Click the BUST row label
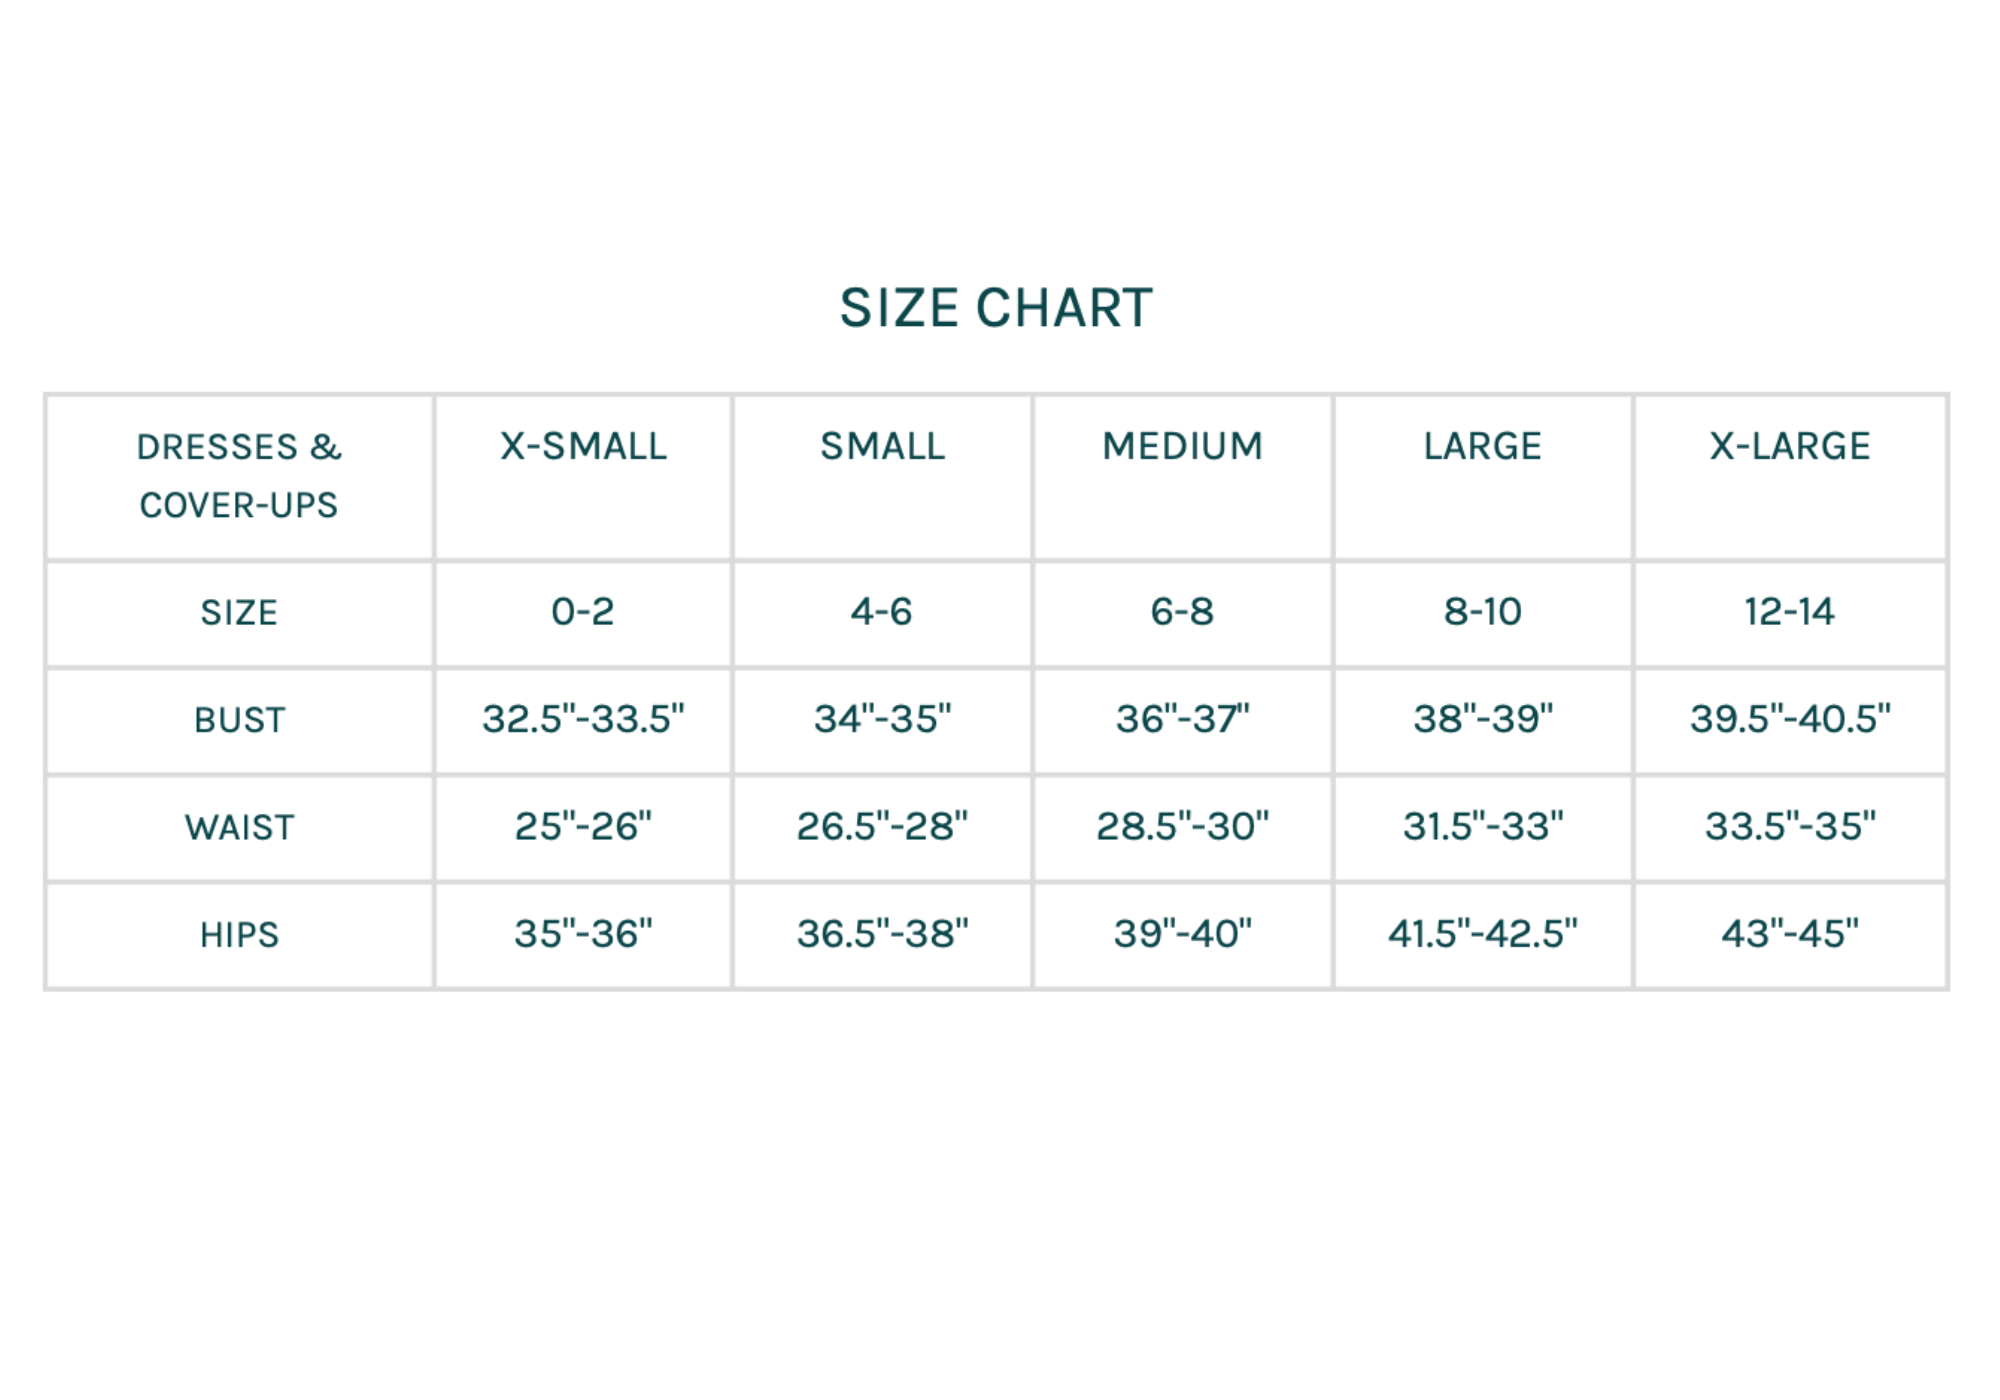Viewport: 2000px width, 1400px height. coord(239,720)
